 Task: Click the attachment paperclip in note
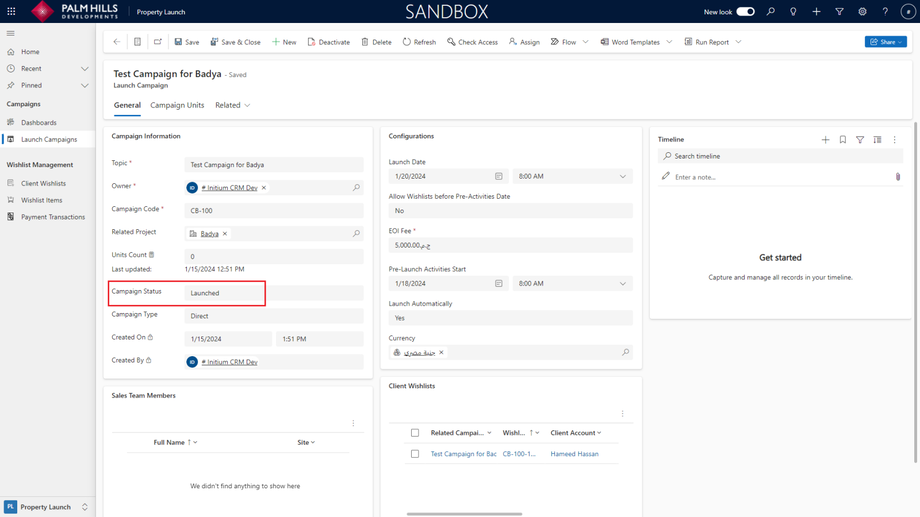point(898,177)
